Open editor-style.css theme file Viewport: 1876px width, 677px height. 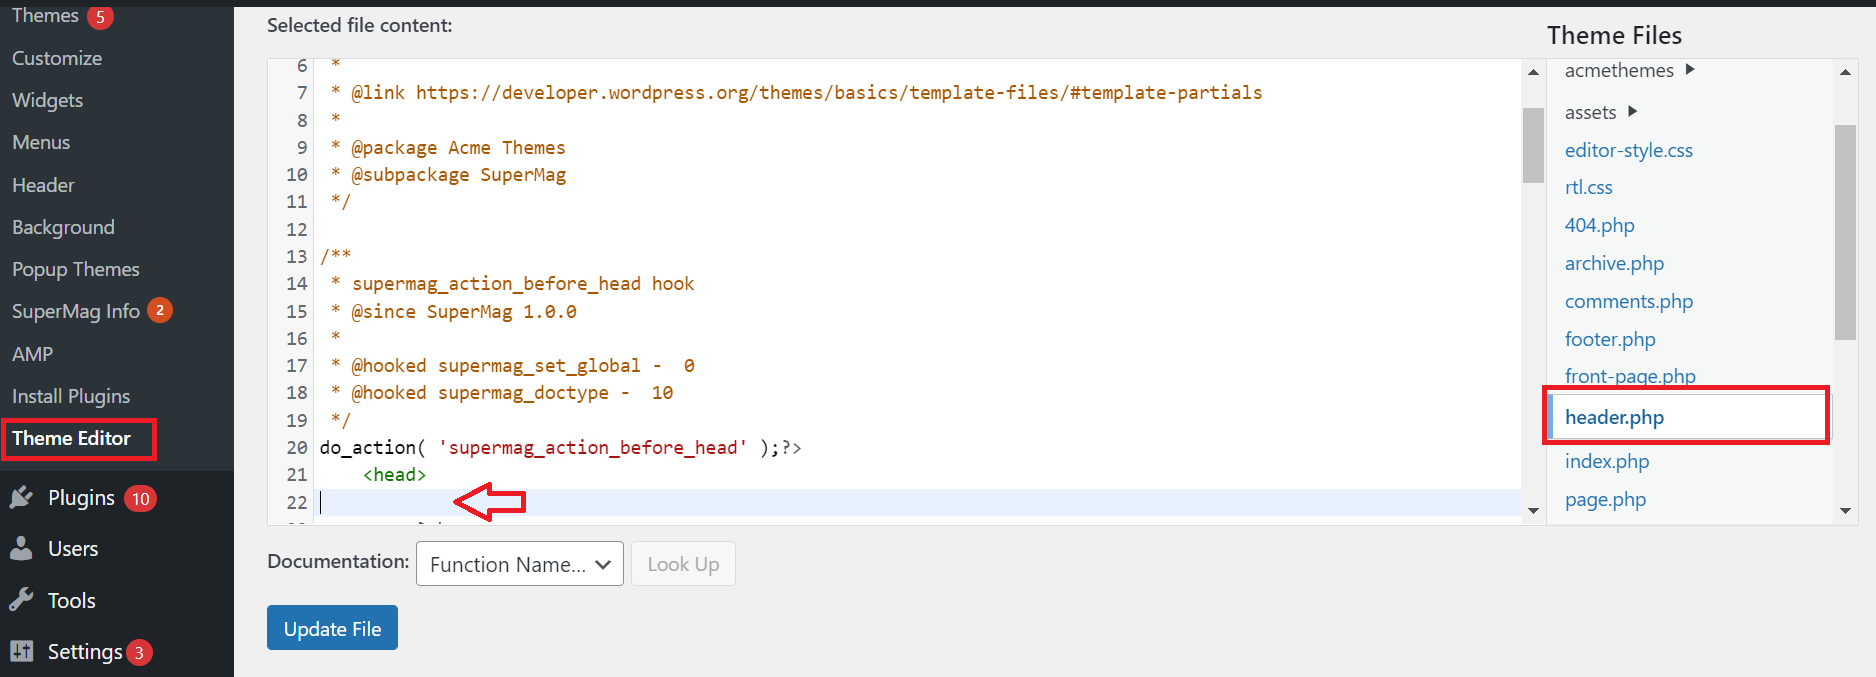coord(1628,150)
